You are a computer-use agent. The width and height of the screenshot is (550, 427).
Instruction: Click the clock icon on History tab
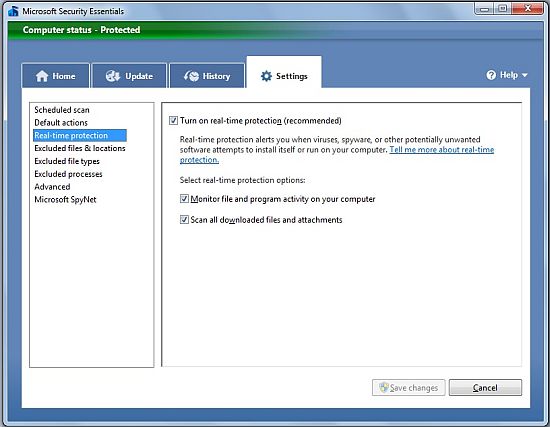pos(192,76)
